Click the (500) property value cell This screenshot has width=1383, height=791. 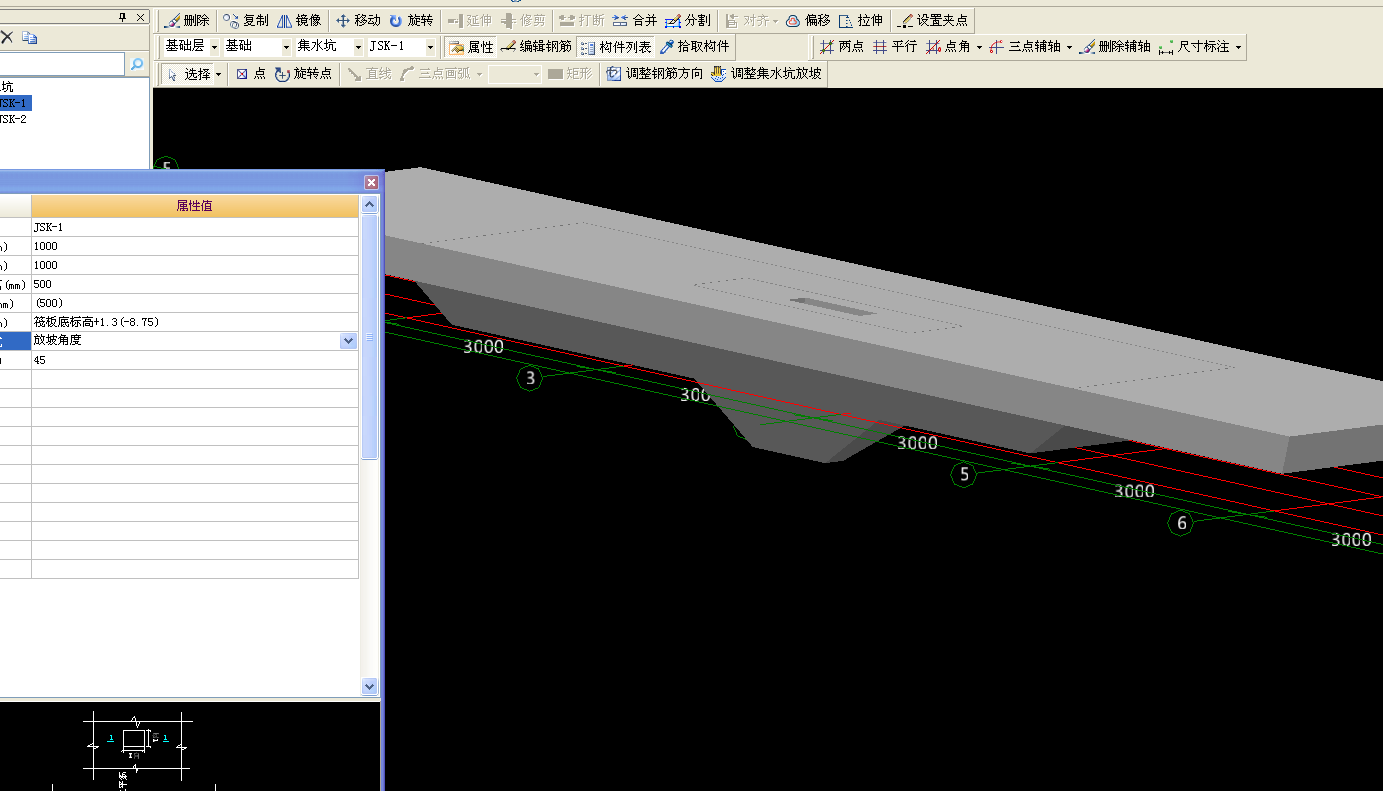point(194,303)
